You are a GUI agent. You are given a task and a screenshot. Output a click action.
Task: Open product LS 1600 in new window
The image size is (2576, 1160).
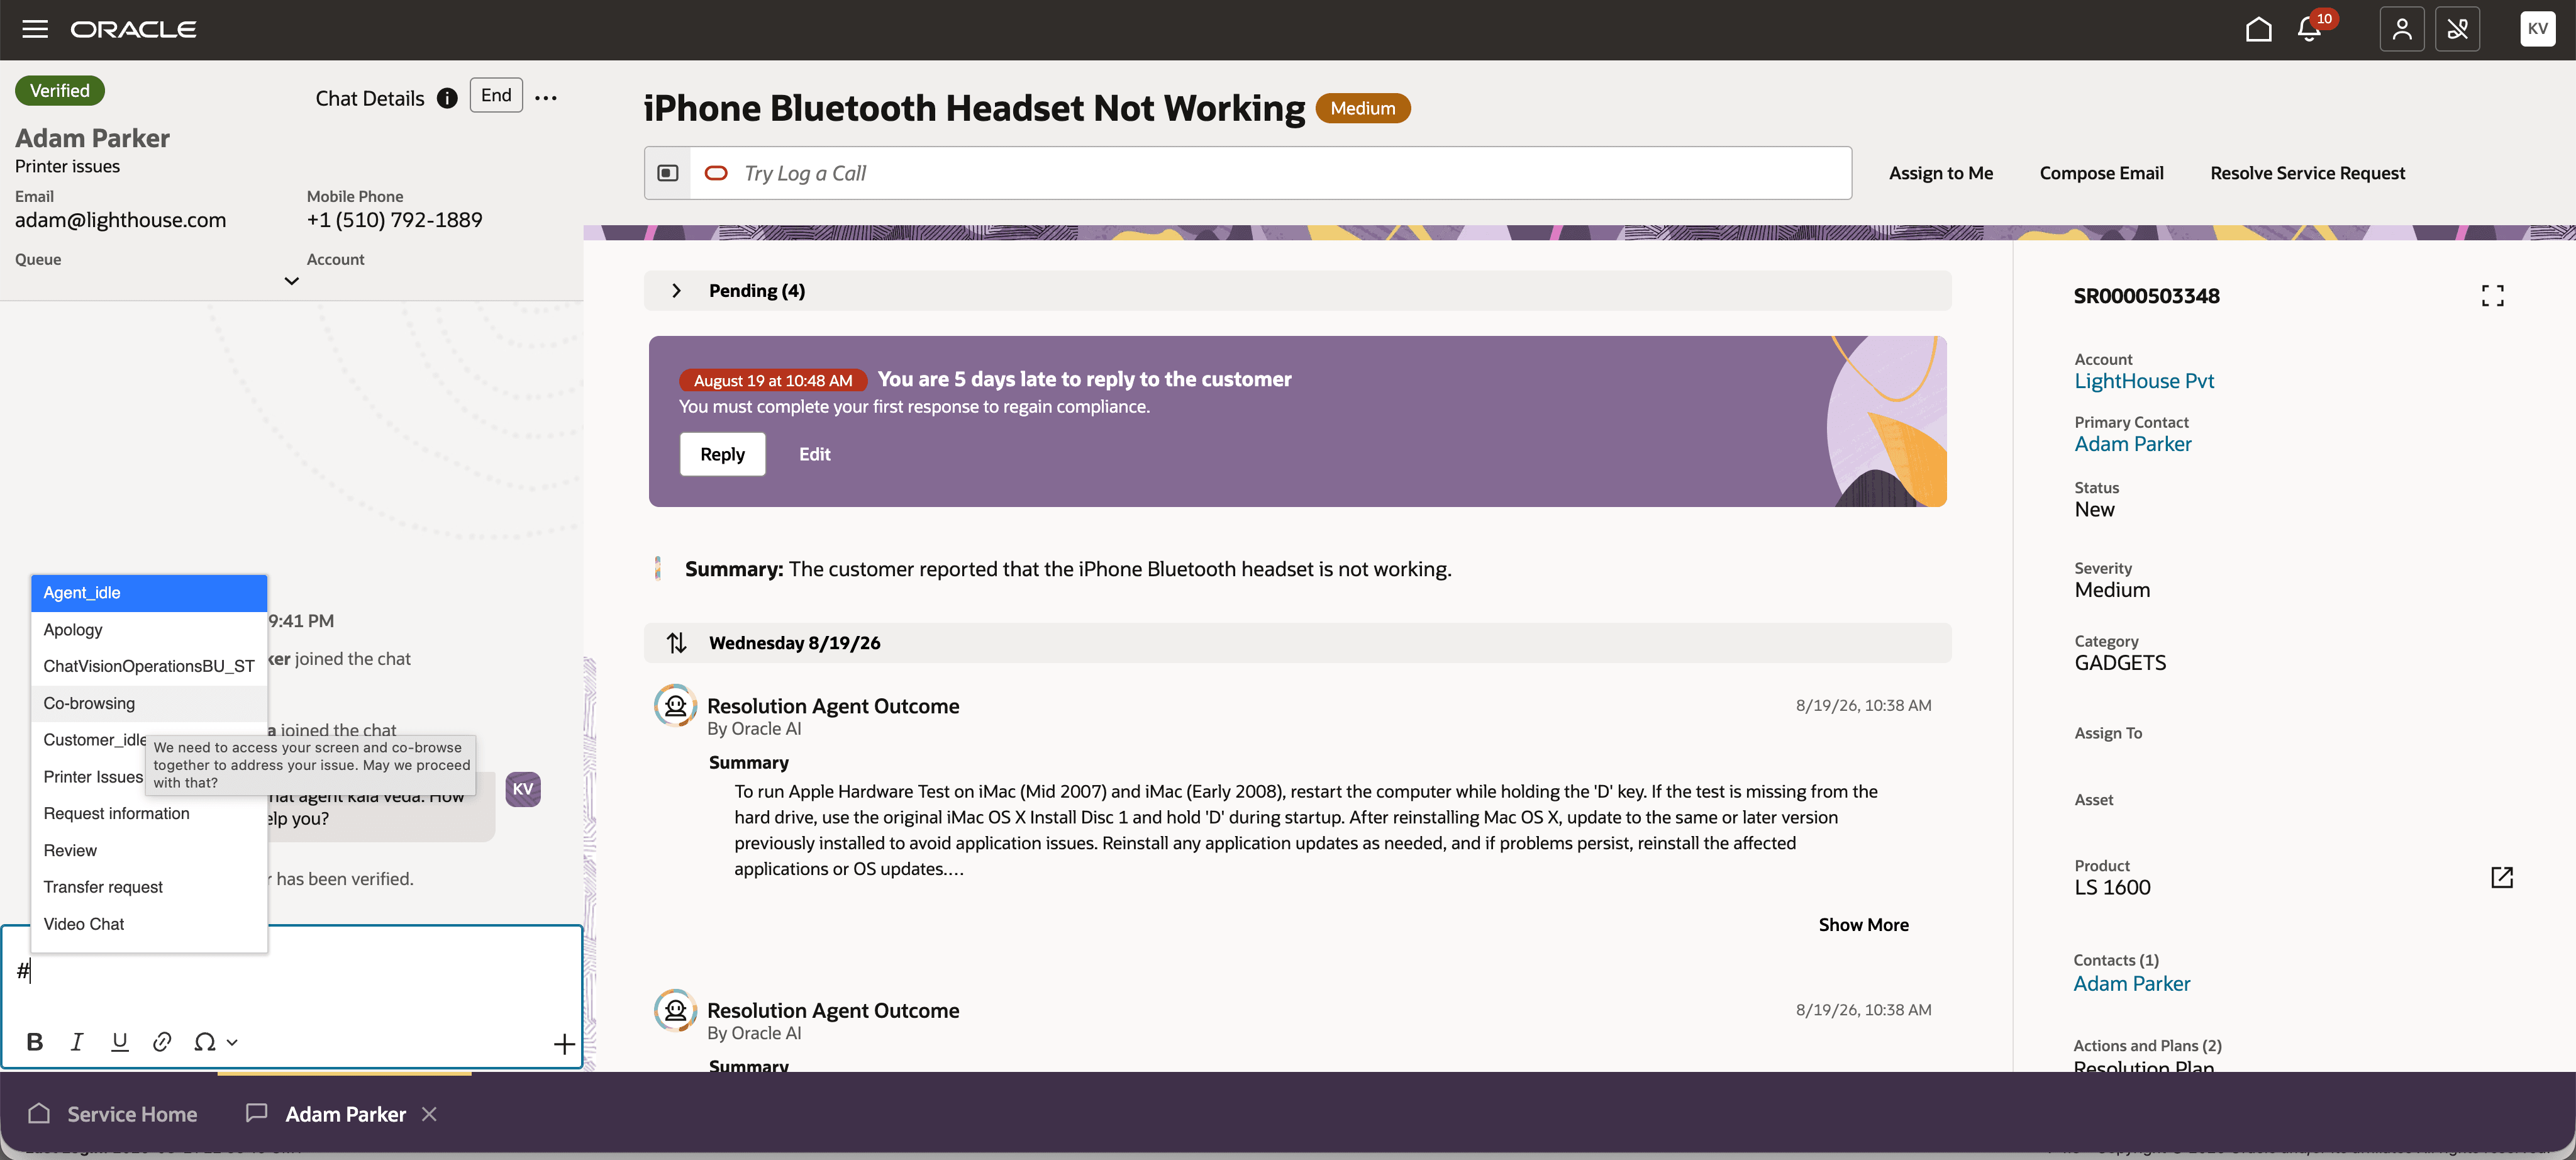2501,877
